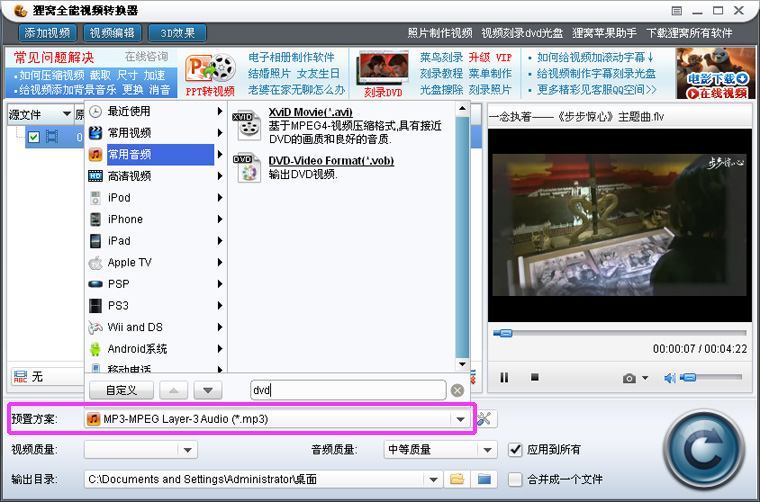This screenshot has width=760, height=502.
Task: Click the Apple TV logo icon
Action: 95,263
